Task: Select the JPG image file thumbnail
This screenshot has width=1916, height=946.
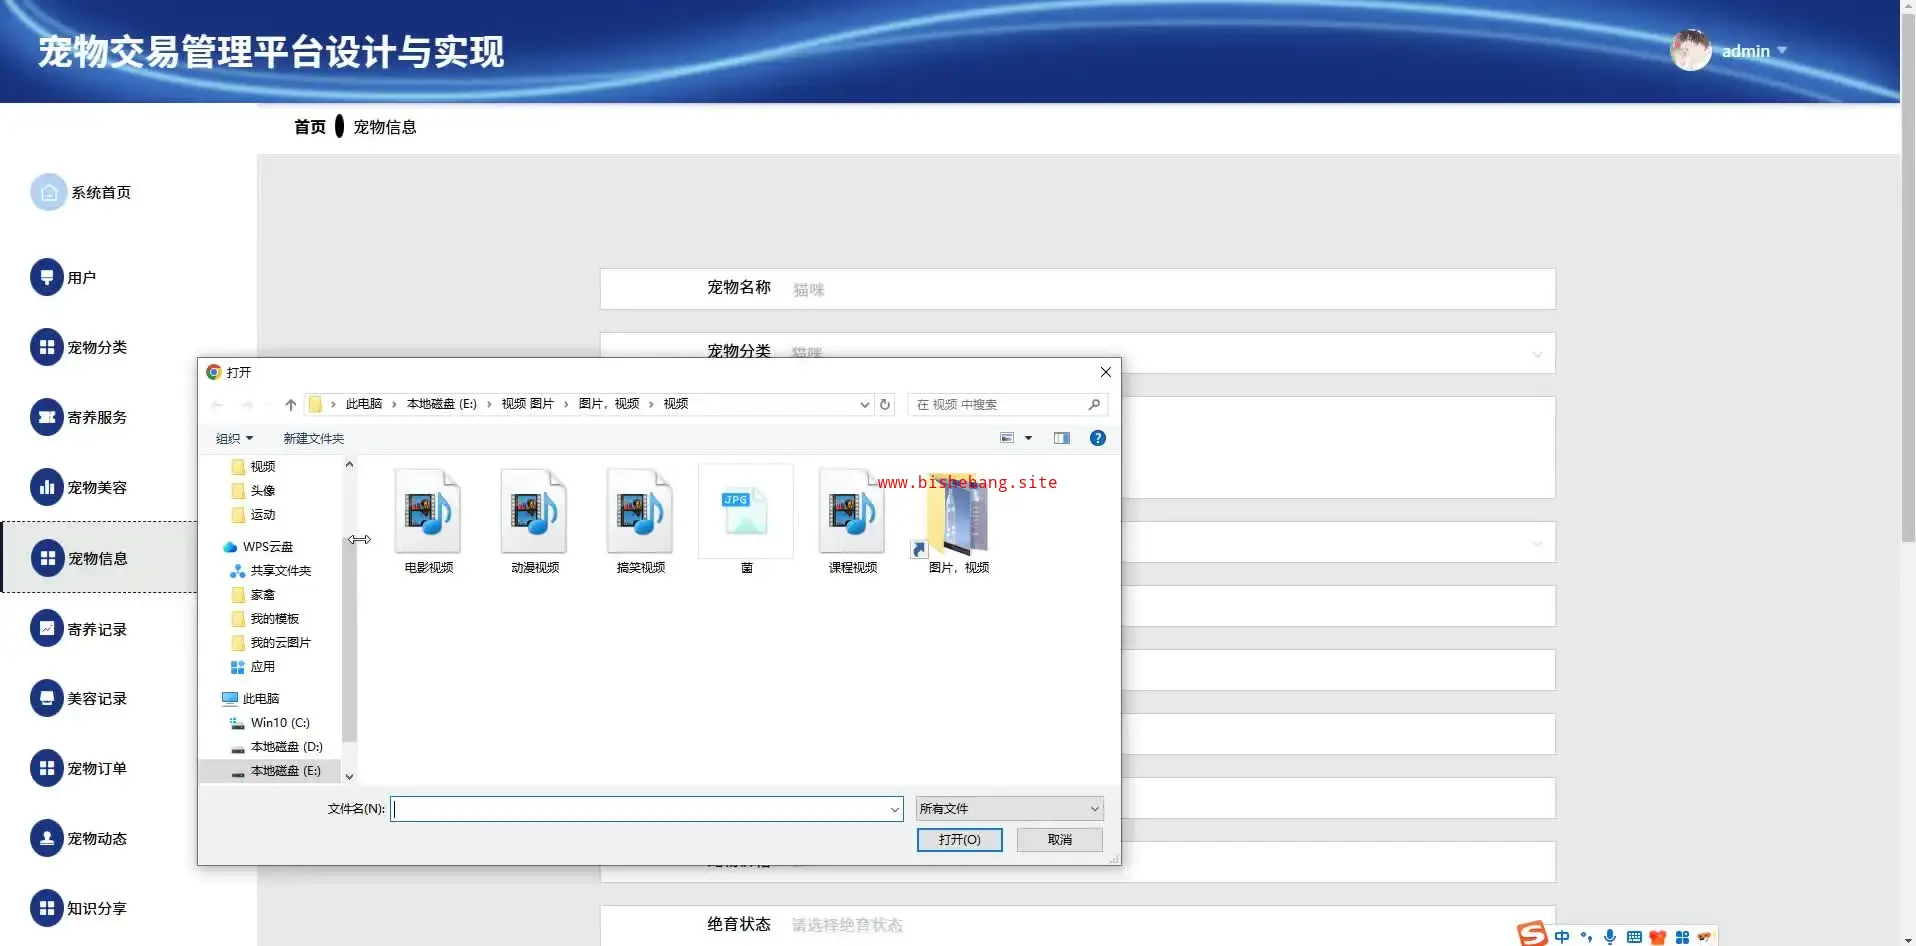Action: 745,512
